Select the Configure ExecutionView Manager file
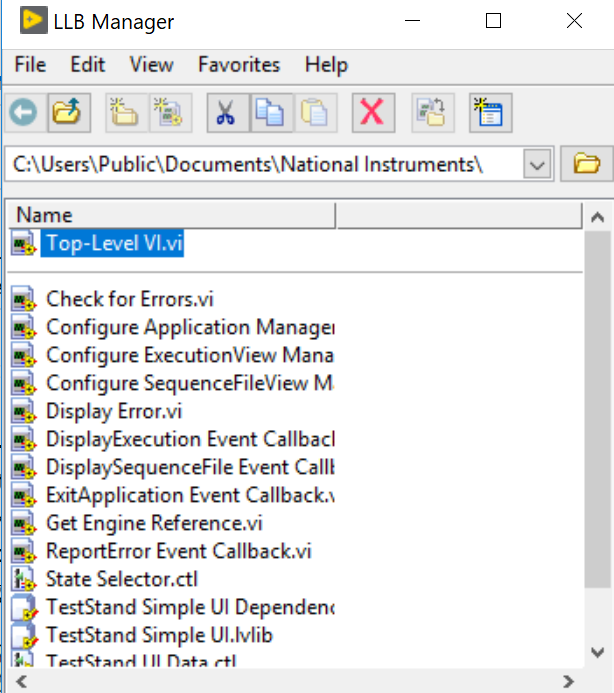The image size is (614, 693). [190, 355]
